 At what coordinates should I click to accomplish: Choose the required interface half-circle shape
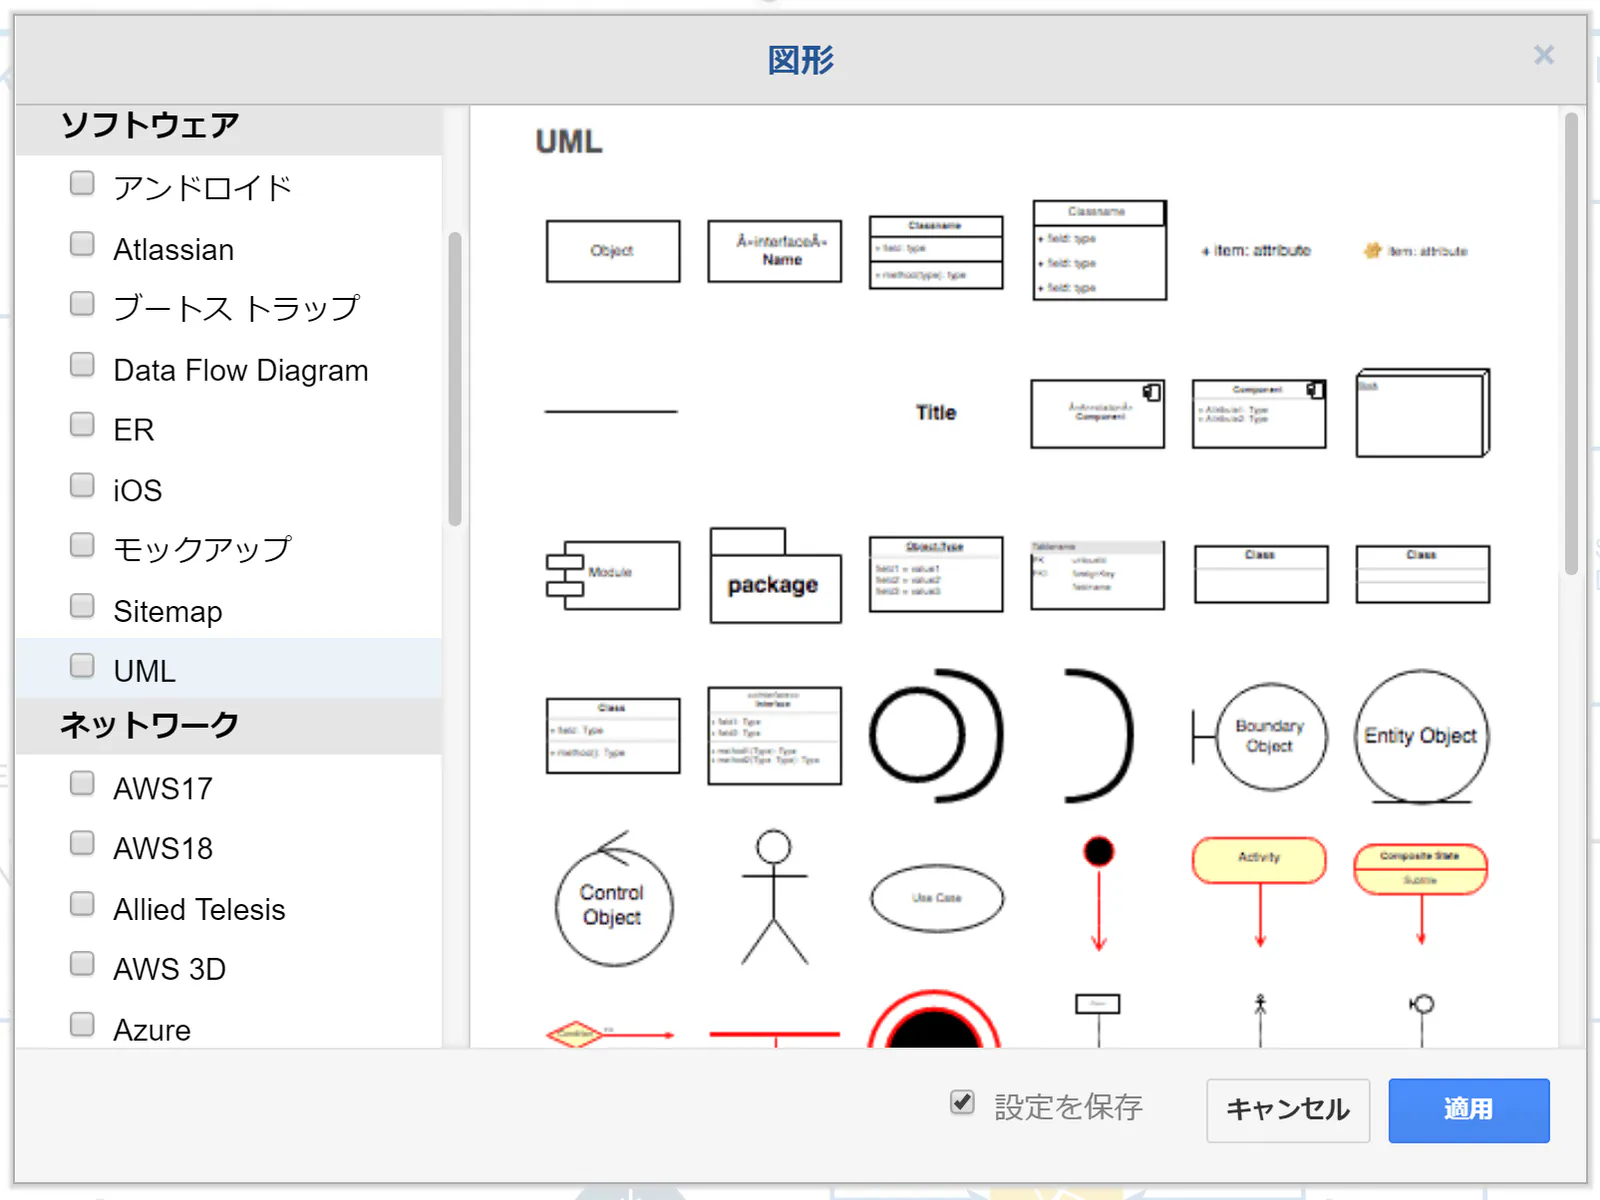point(1099,737)
